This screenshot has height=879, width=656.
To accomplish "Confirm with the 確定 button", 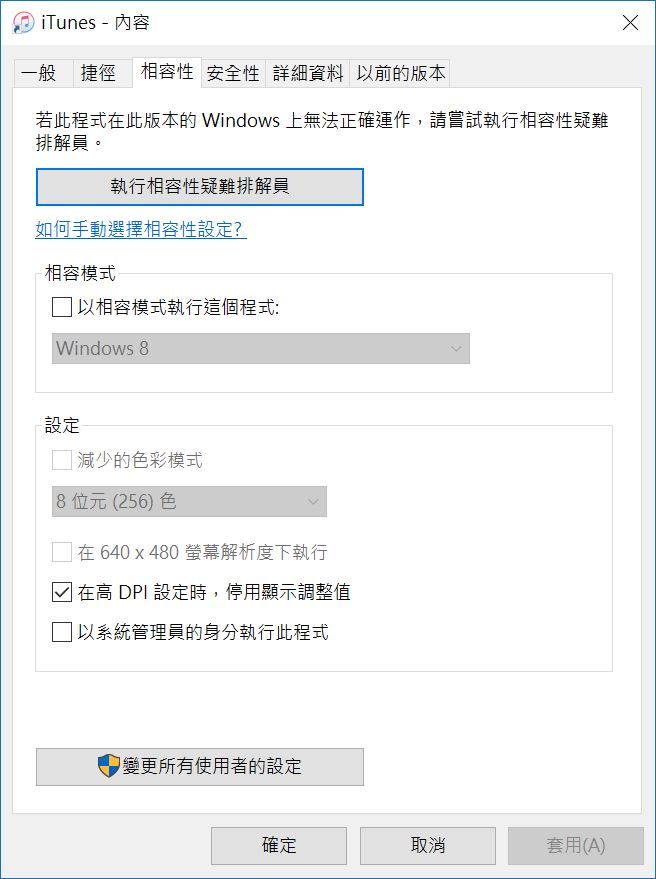I will [279, 845].
